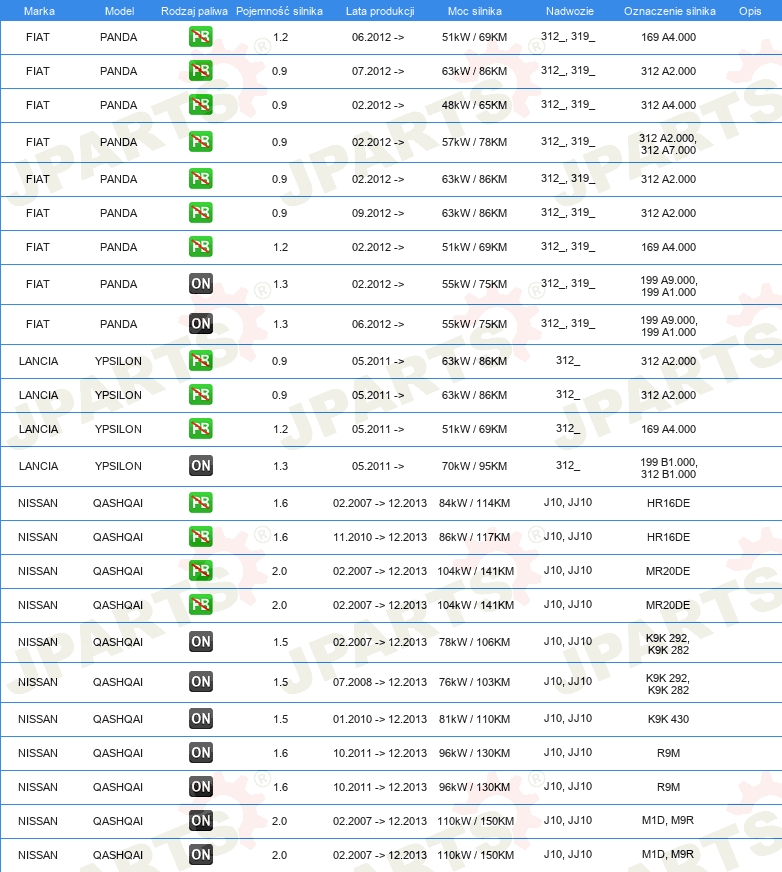The width and height of the screenshot is (782, 872).
Task: Click the 1.5 capacity in the 81kW / 110KM row
Action: click(280, 719)
